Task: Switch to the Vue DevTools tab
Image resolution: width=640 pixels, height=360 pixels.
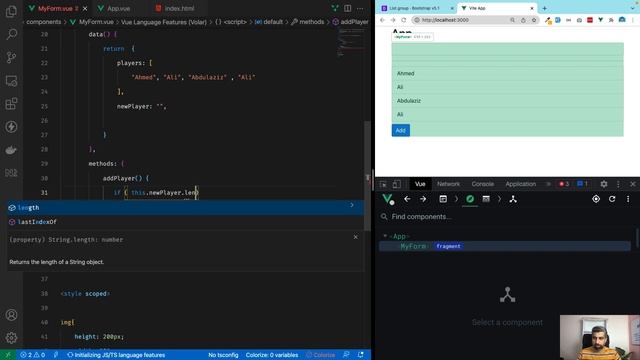Action: (x=420, y=184)
